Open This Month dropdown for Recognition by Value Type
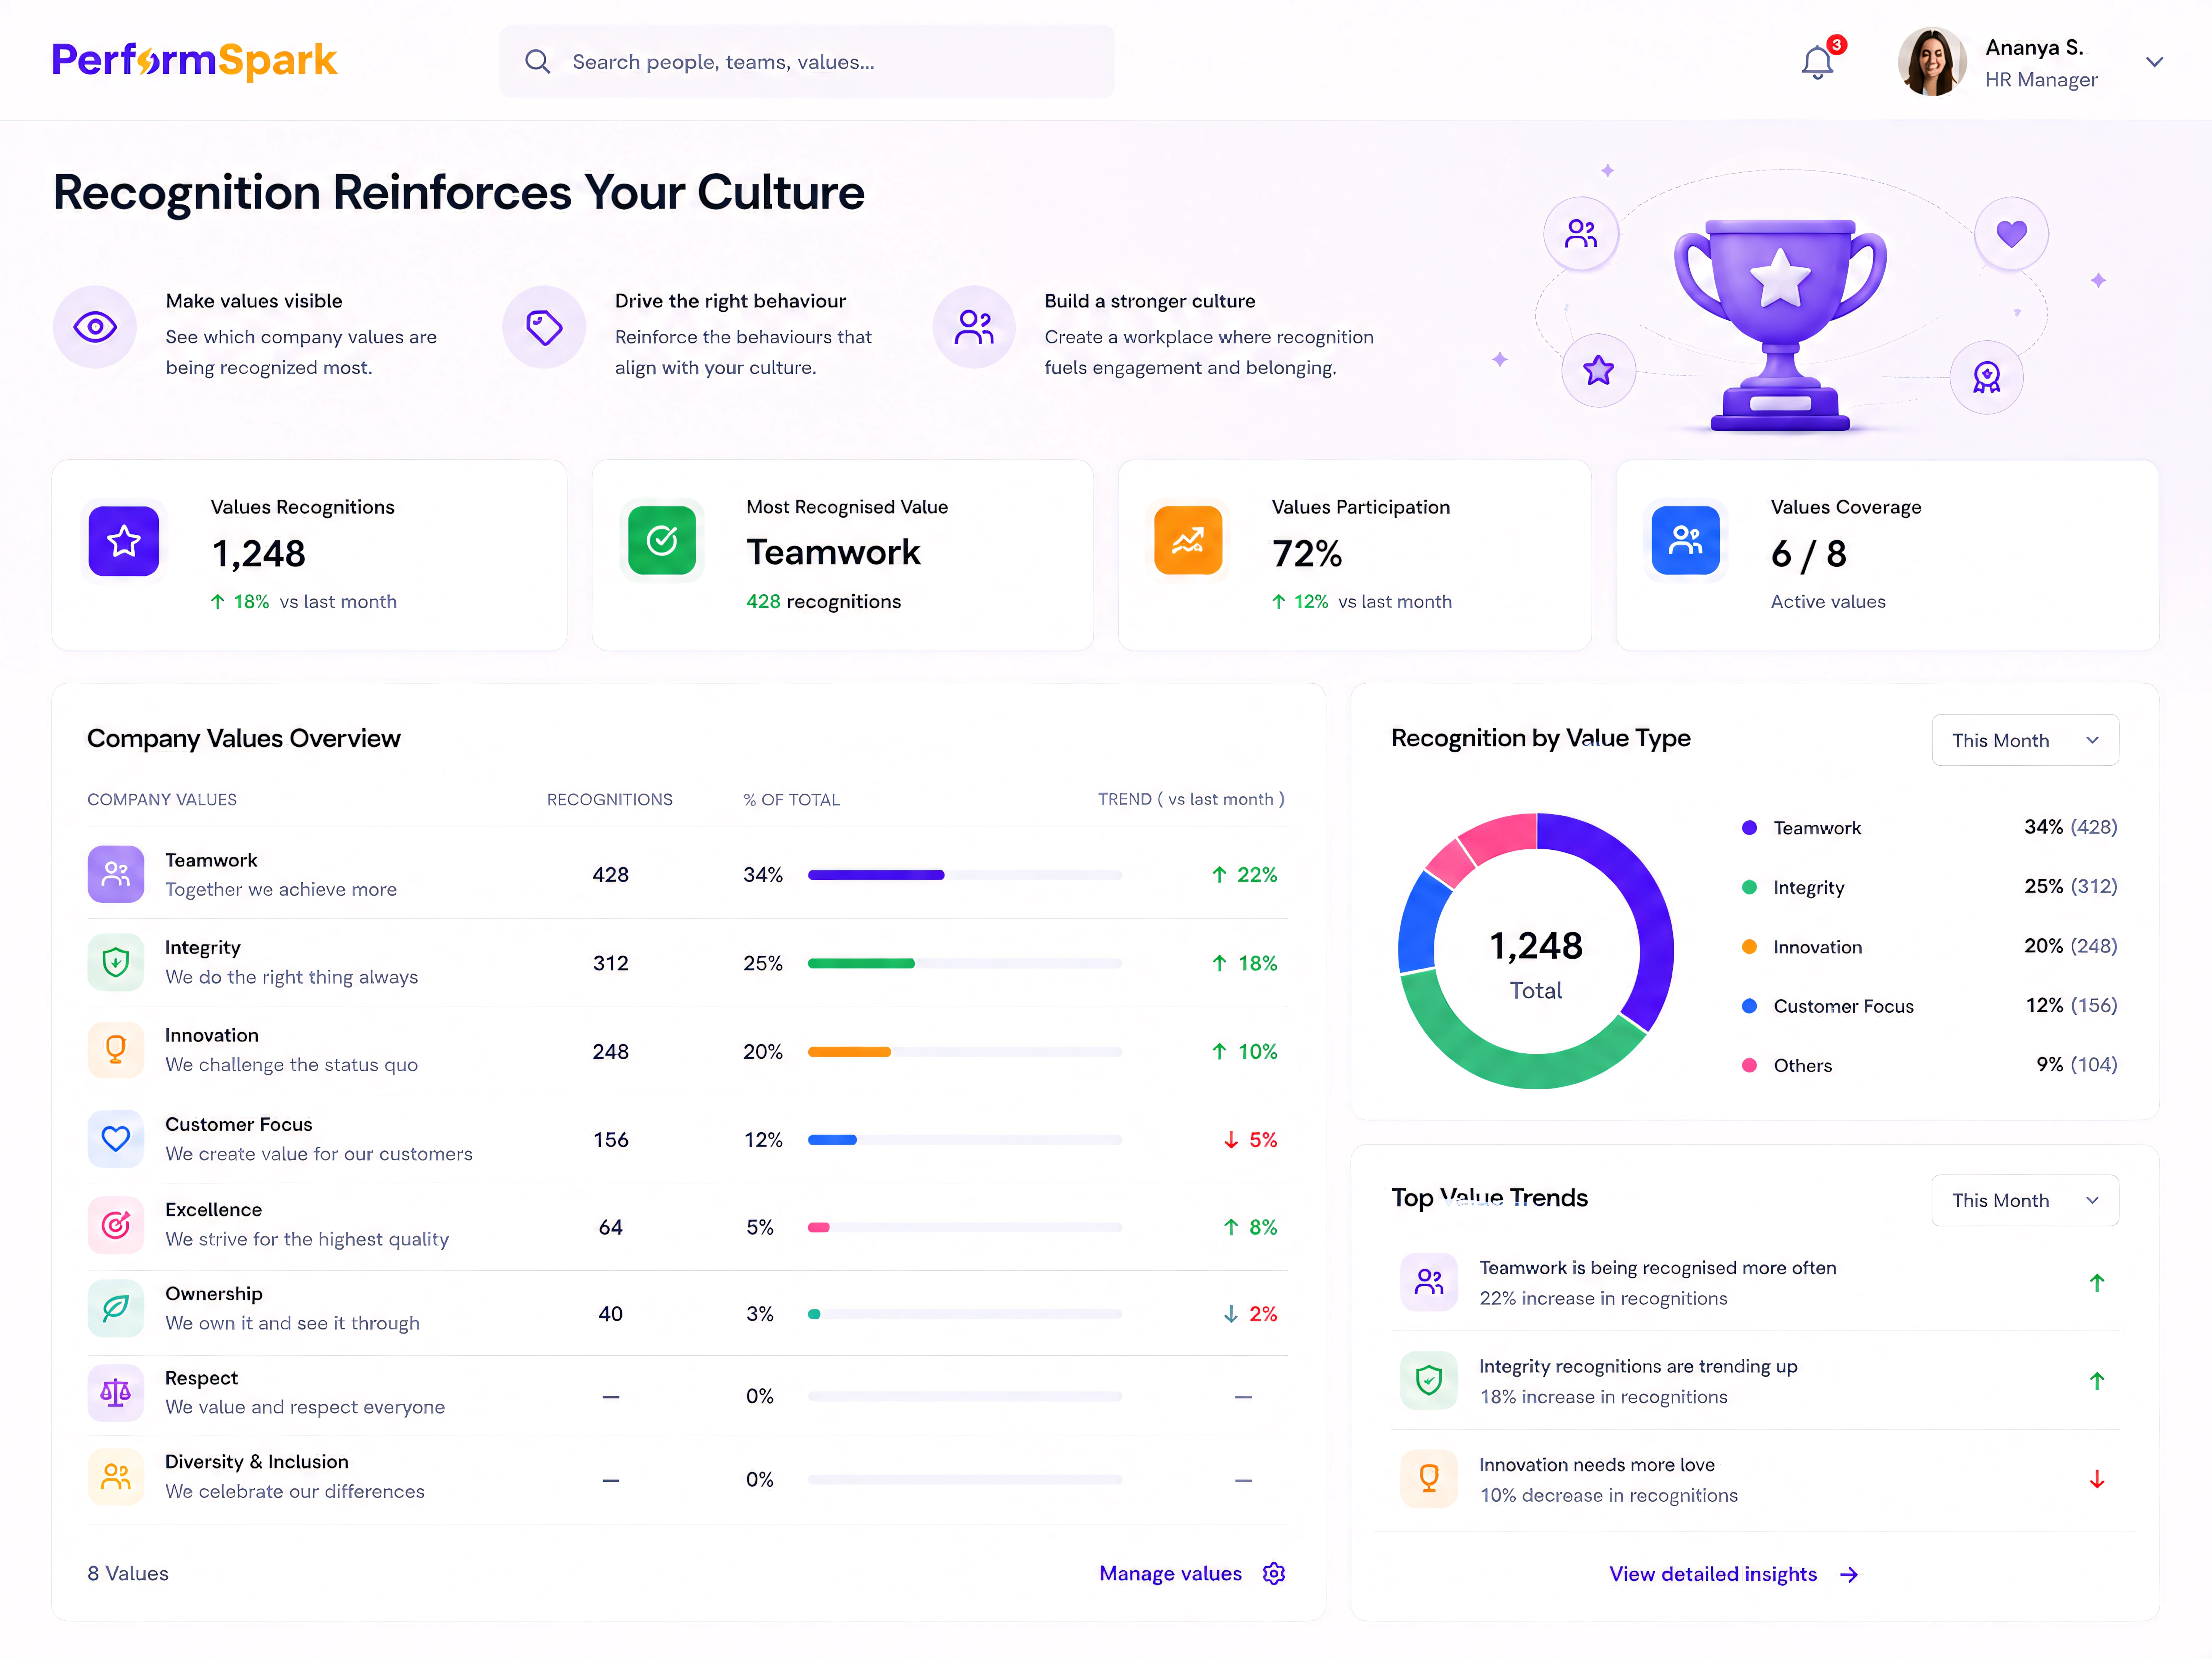2212x1659 pixels. coord(2024,741)
